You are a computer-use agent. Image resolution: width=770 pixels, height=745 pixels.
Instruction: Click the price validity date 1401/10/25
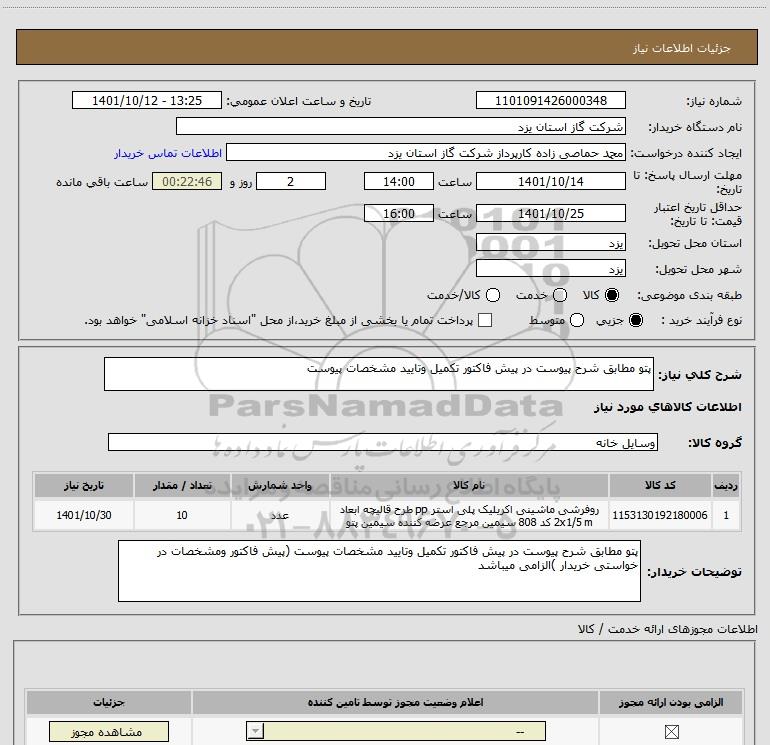550,213
